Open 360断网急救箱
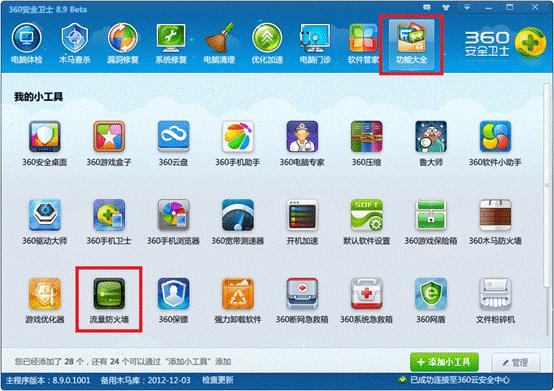554x391 pixels. click(x=302, y=301)
